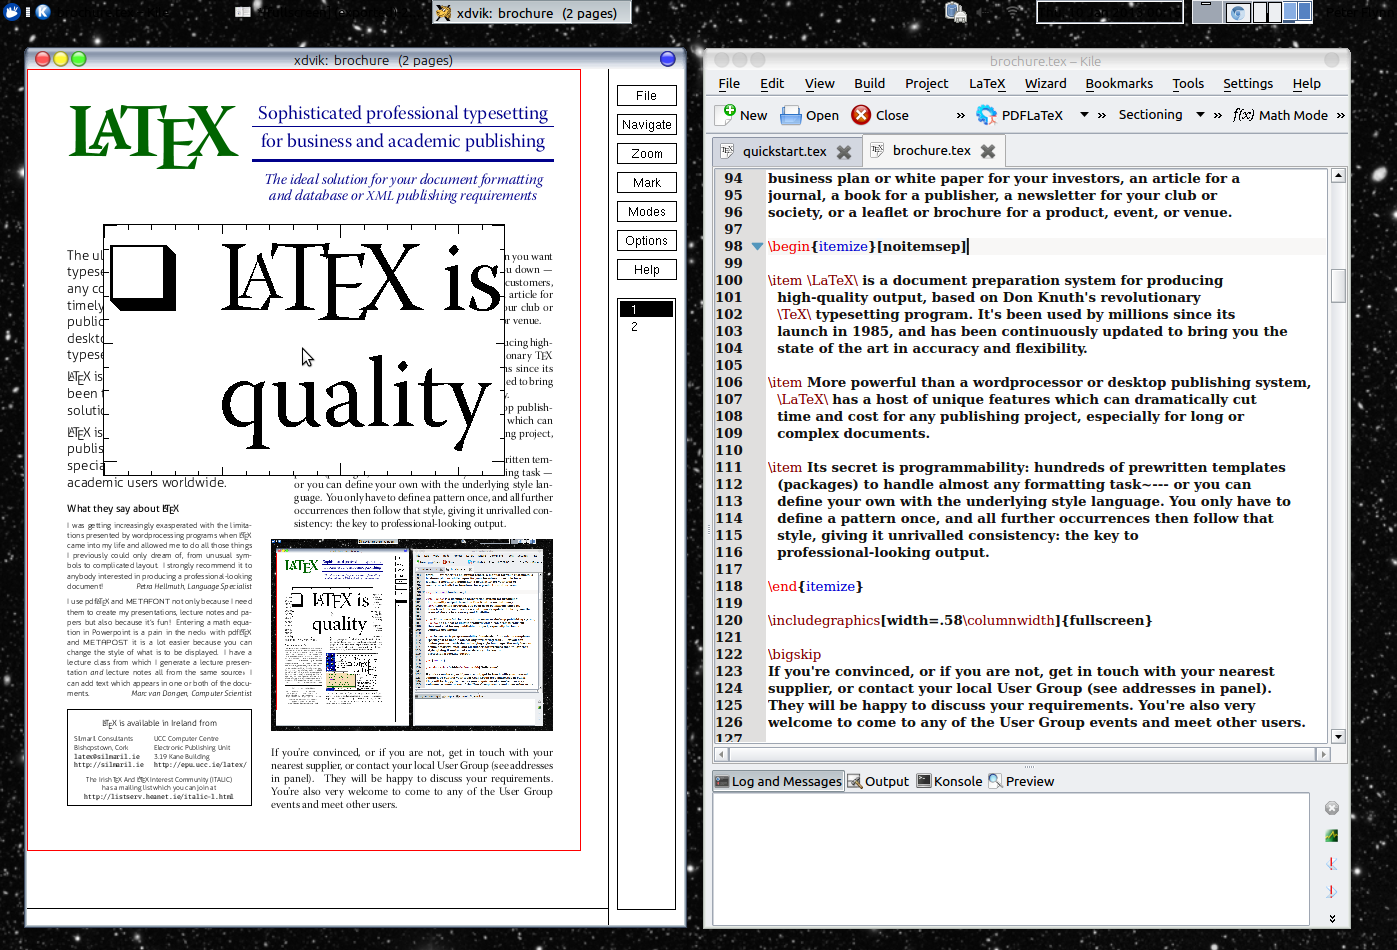Click the next LaTeX error arrow icon
The width and height of the screenshot is (1397, 950).
(x=1331, y=891)
